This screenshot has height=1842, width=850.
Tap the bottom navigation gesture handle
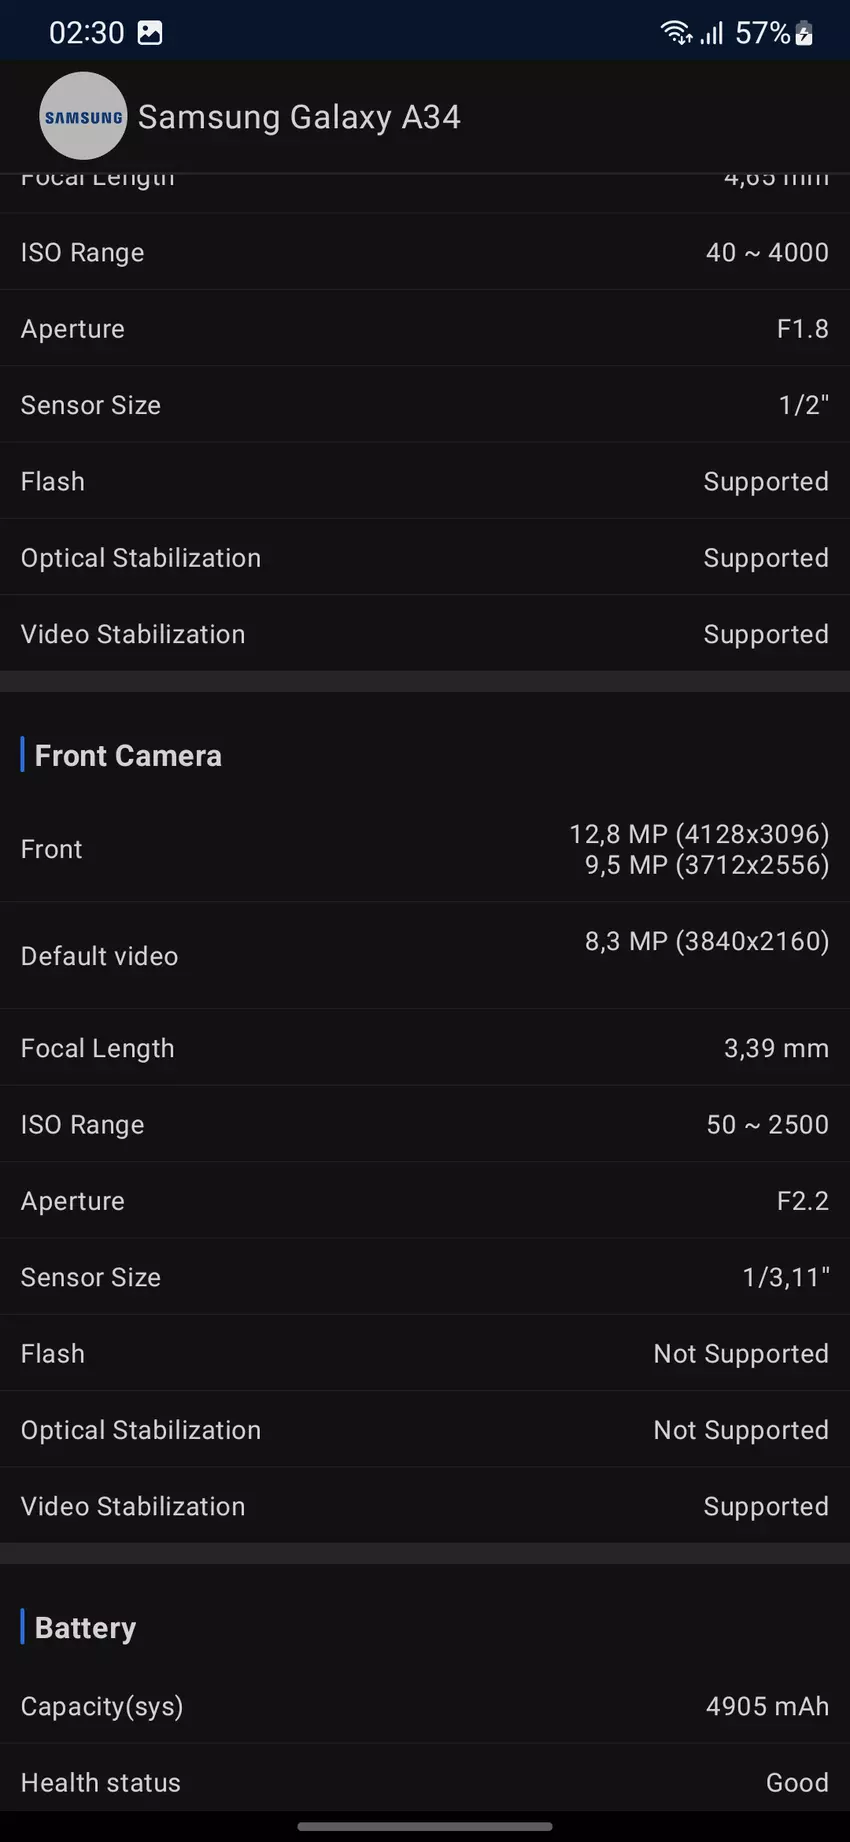(425, 1827)
